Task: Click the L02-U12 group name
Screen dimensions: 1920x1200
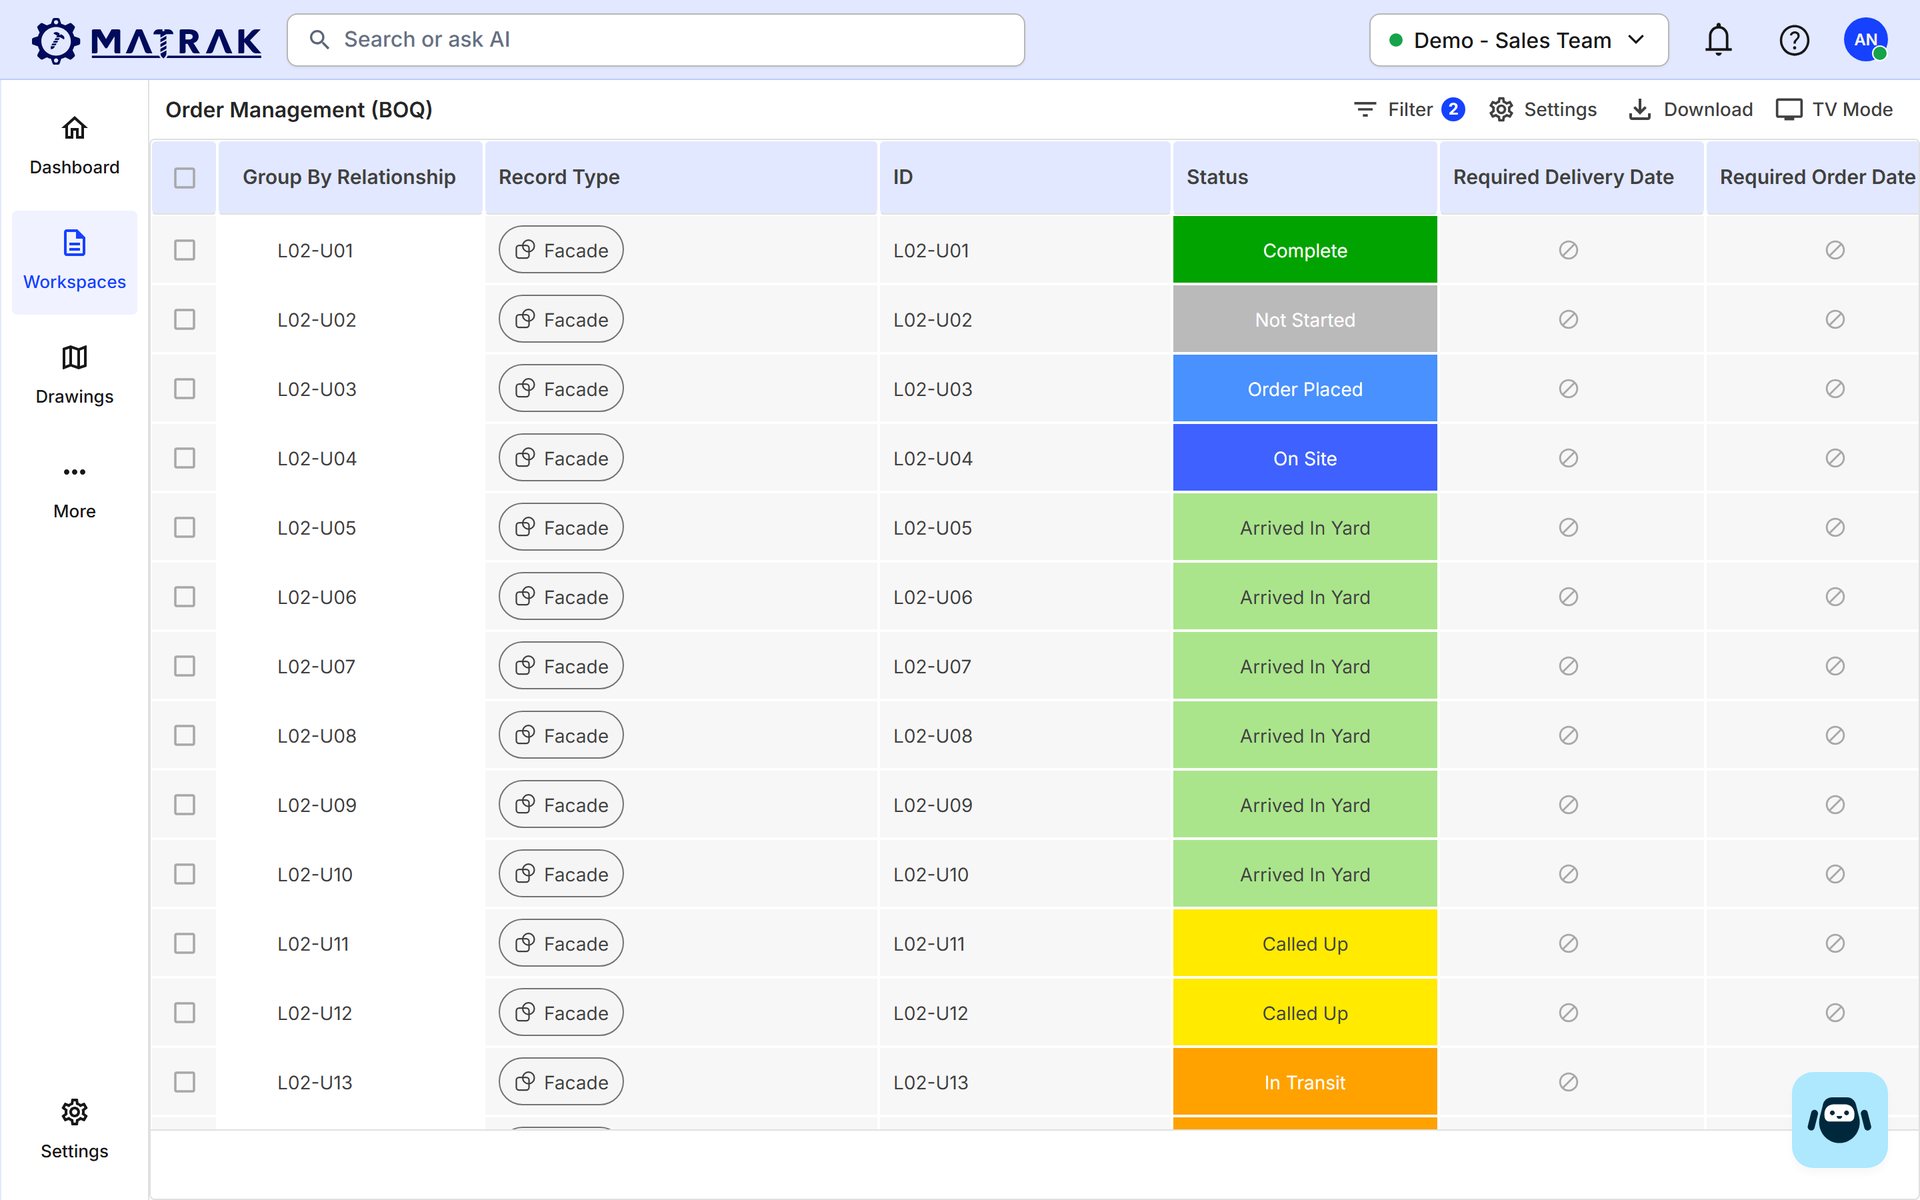Action: 315,1013
